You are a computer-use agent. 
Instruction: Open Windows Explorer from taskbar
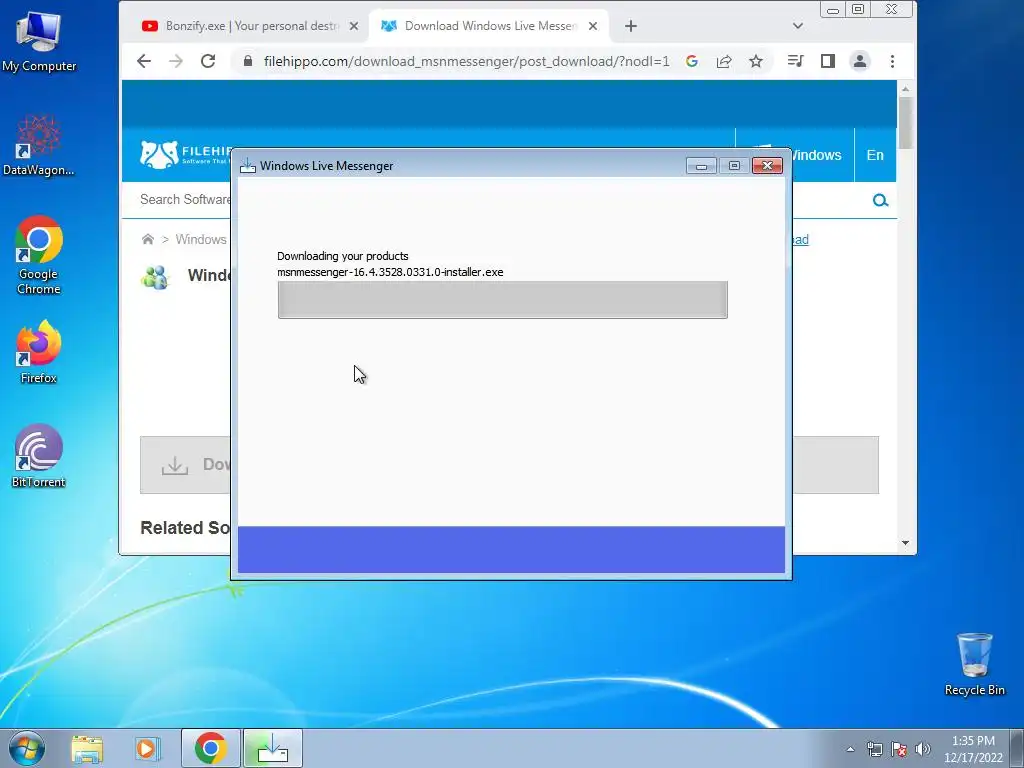coord(87,749)
